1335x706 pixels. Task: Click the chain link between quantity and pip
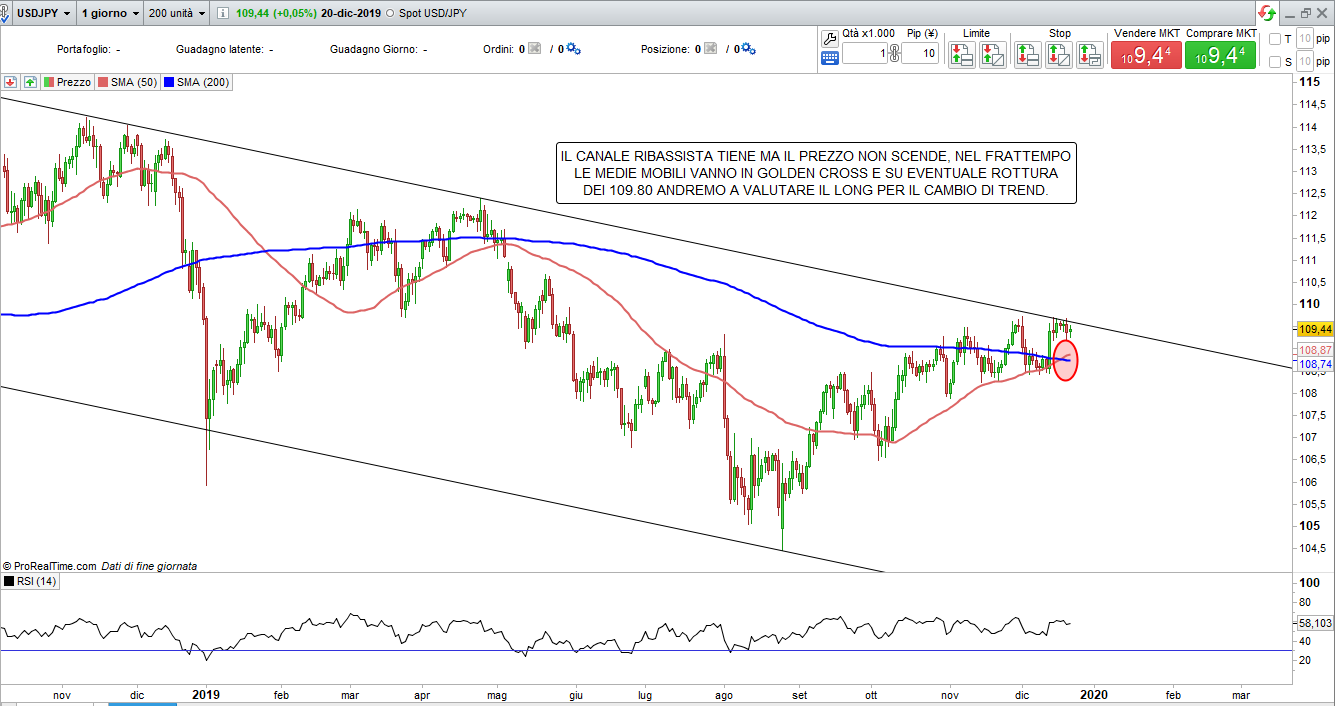[894, 53]
